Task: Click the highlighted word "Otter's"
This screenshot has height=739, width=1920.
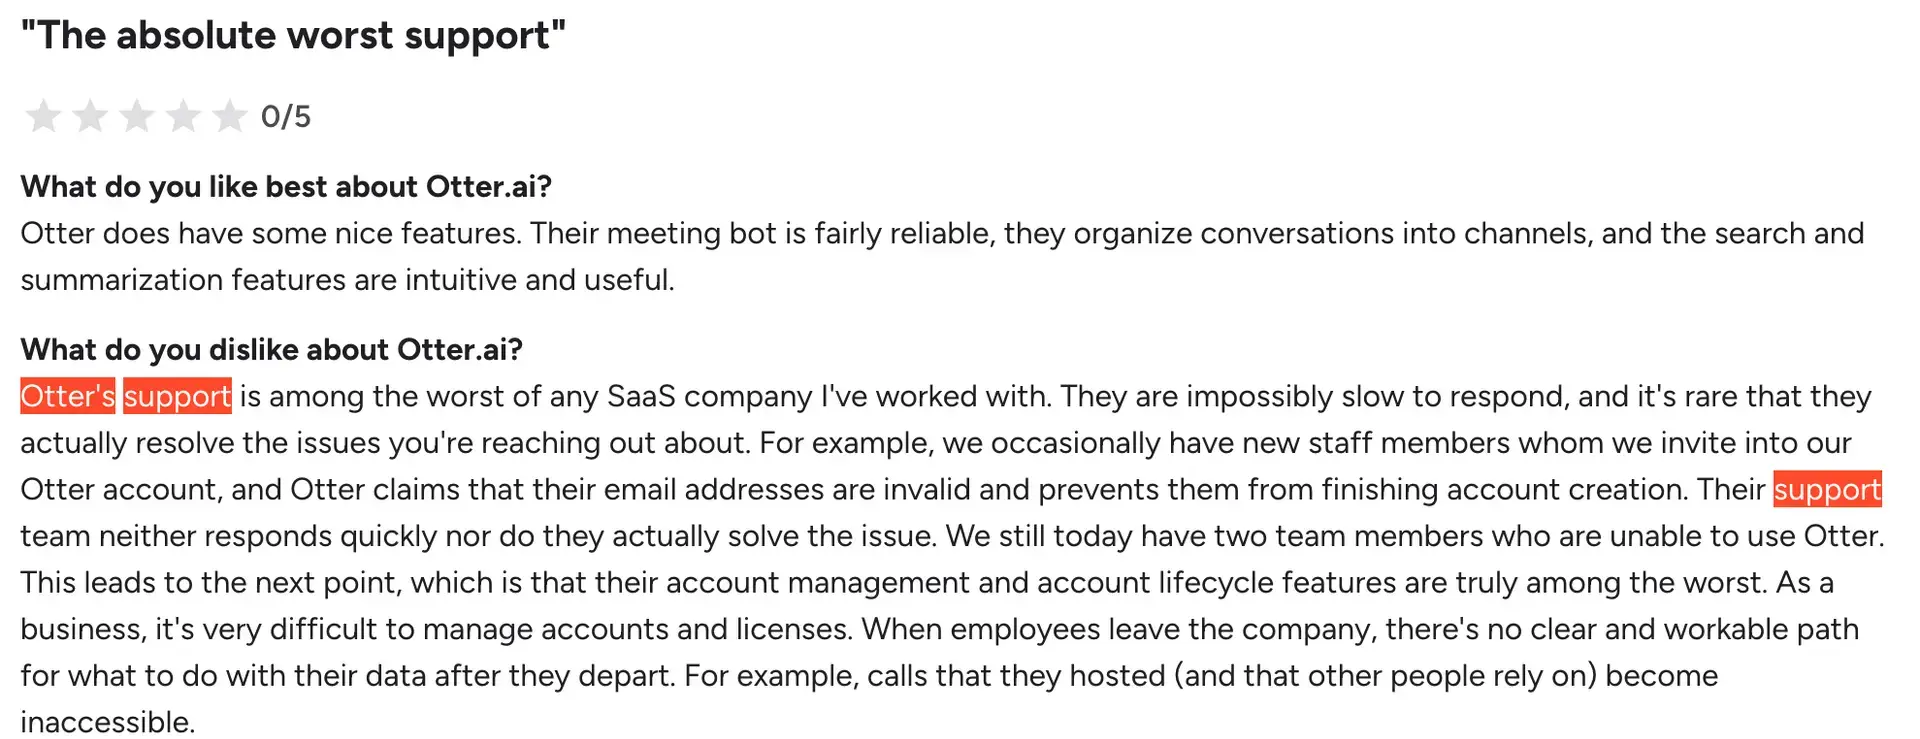Action: point(68,397)
